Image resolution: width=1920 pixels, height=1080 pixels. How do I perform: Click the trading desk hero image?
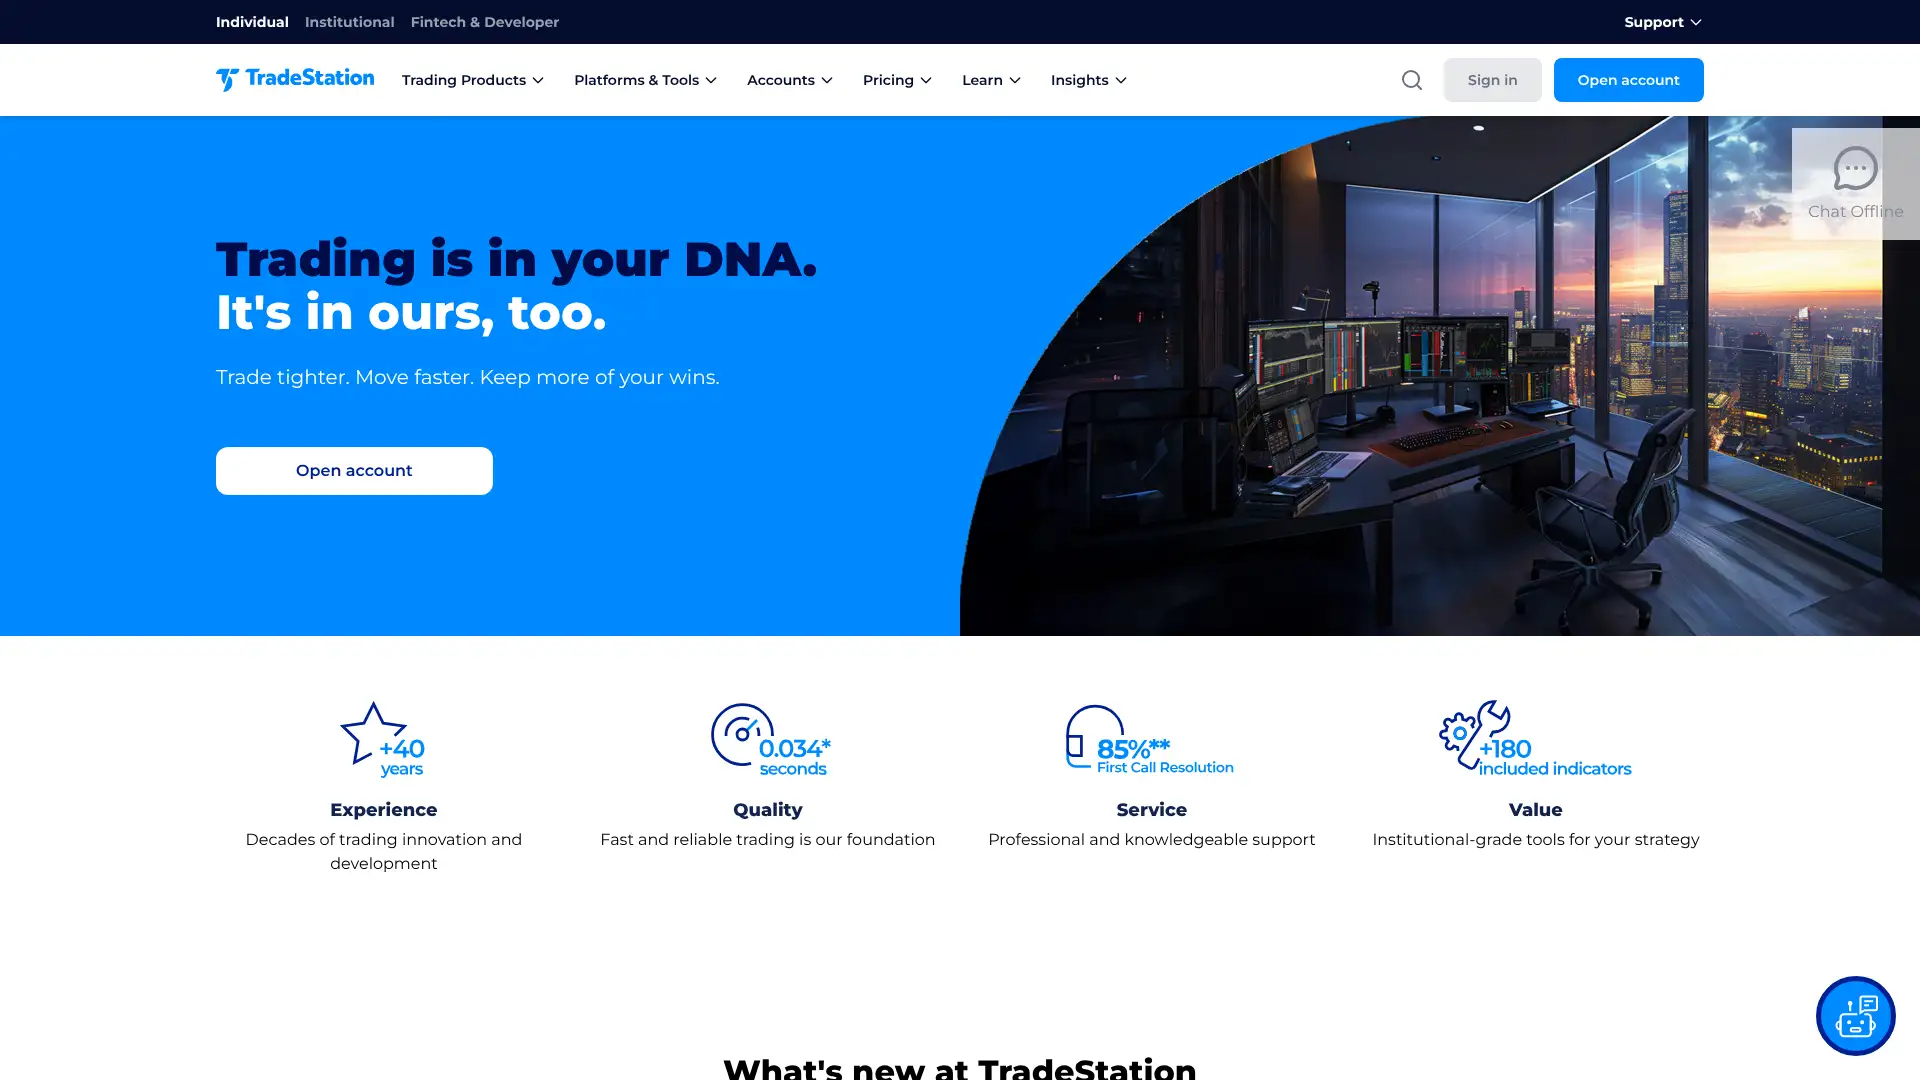coord(1440,376)
